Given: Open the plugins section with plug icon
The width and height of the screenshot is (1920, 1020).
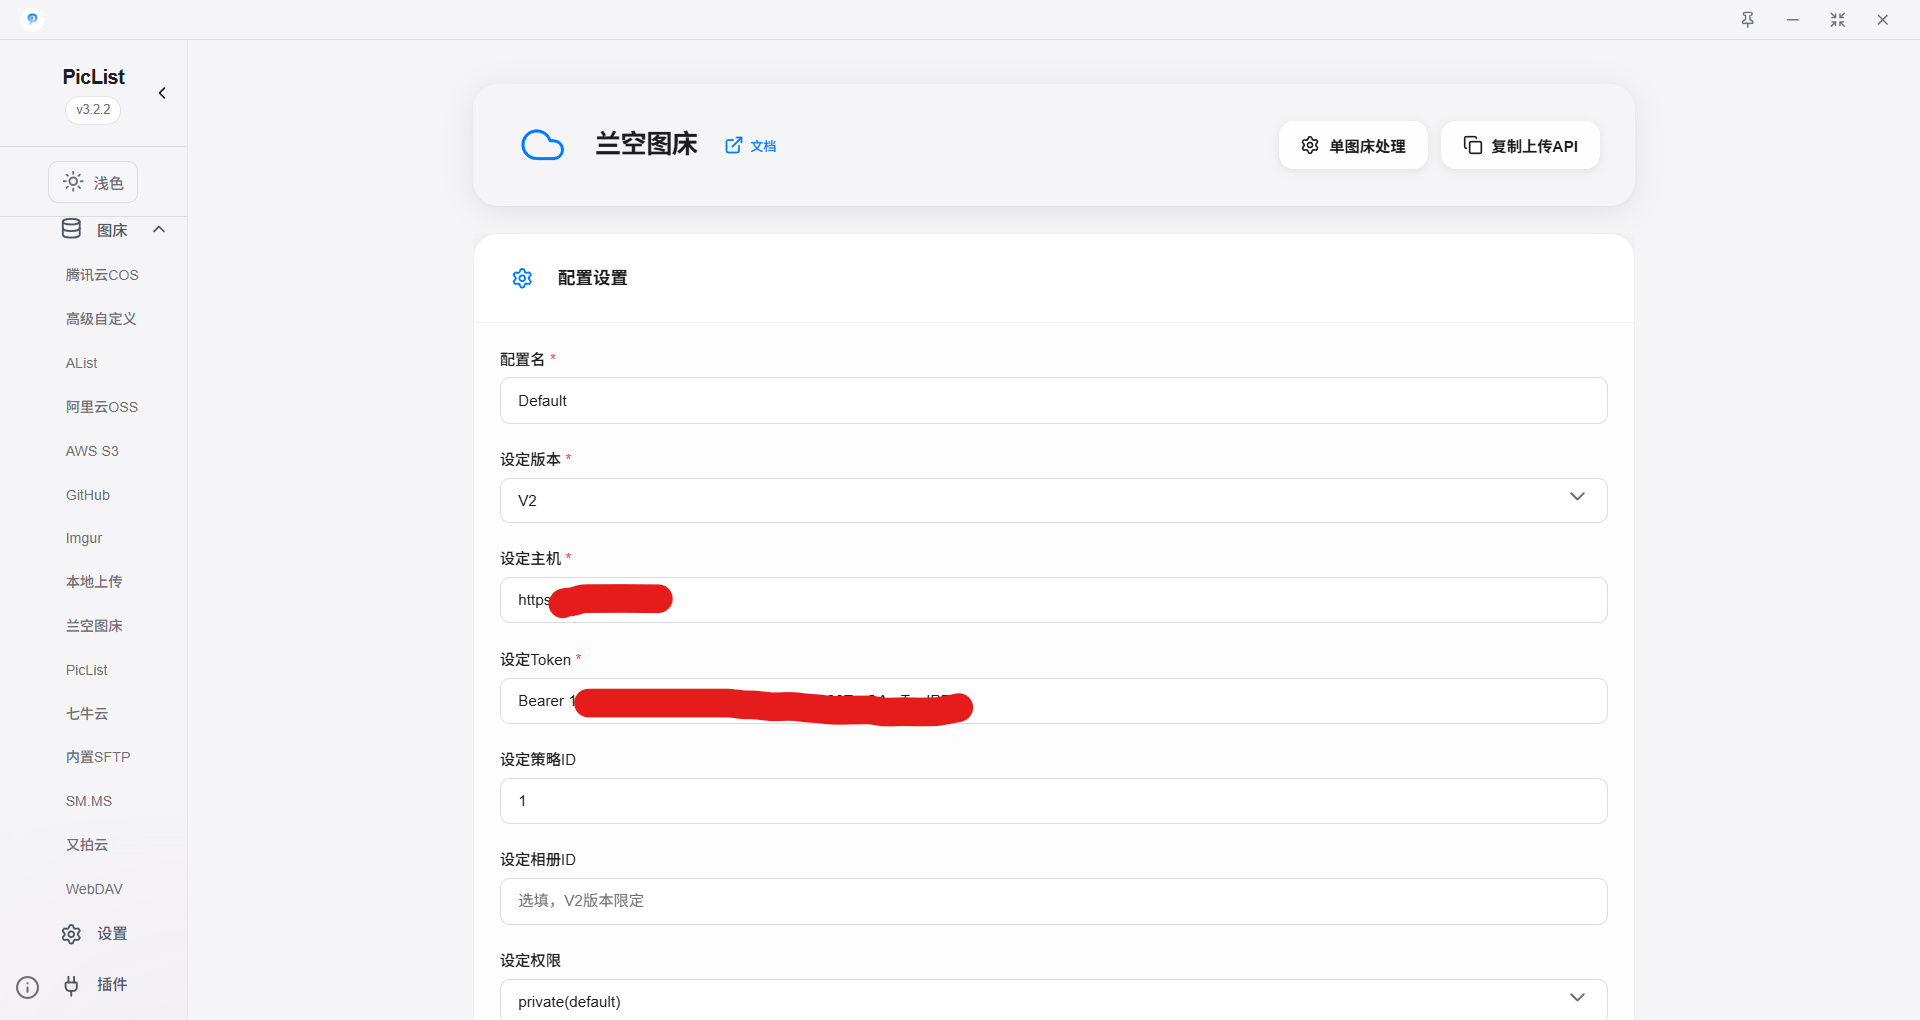Looking at the screenshot, I should [96, 985].
